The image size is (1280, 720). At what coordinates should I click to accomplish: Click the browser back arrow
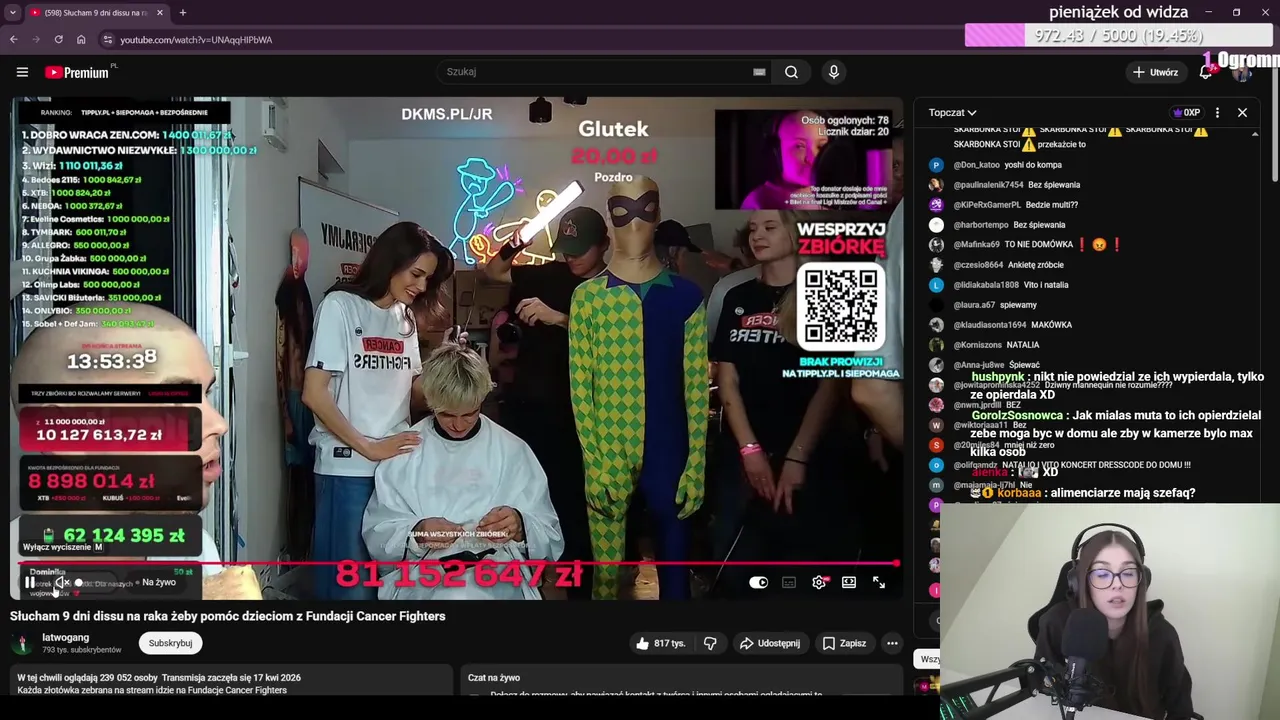tap(13, 39)
